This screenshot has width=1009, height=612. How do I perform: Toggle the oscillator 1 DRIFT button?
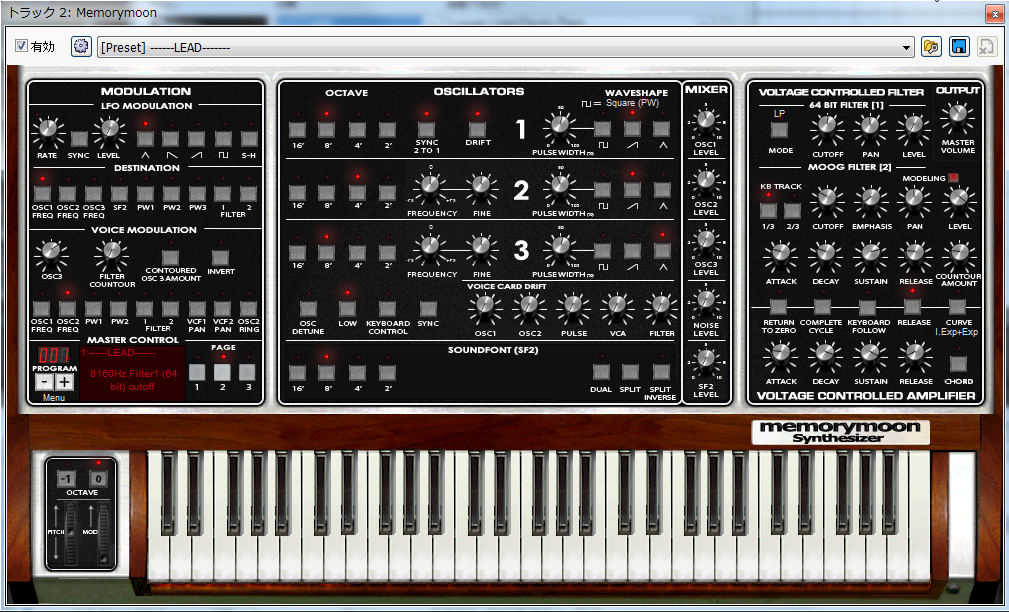477,129
